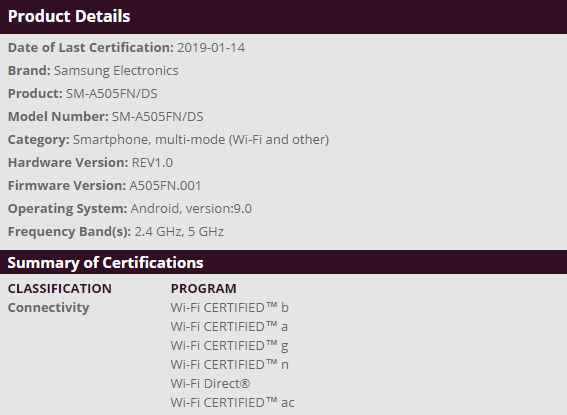Click the Model Number value SM-A505FN/DS
This screenshot has width=567, height=415.
point(157,116)
